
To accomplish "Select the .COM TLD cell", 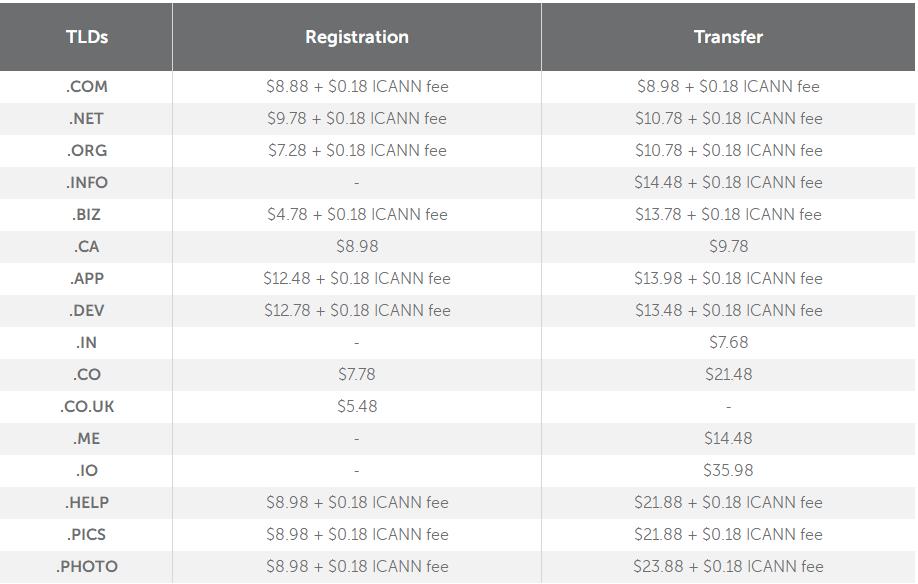I will tap(87, 86).
